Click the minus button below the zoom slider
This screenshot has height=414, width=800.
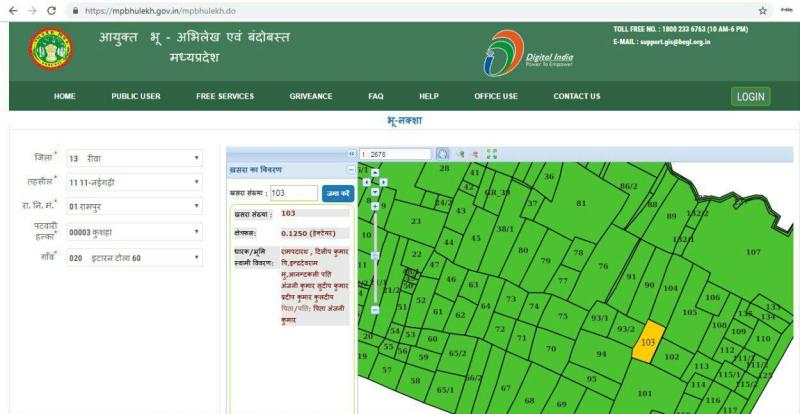click(x=375, y=310)
